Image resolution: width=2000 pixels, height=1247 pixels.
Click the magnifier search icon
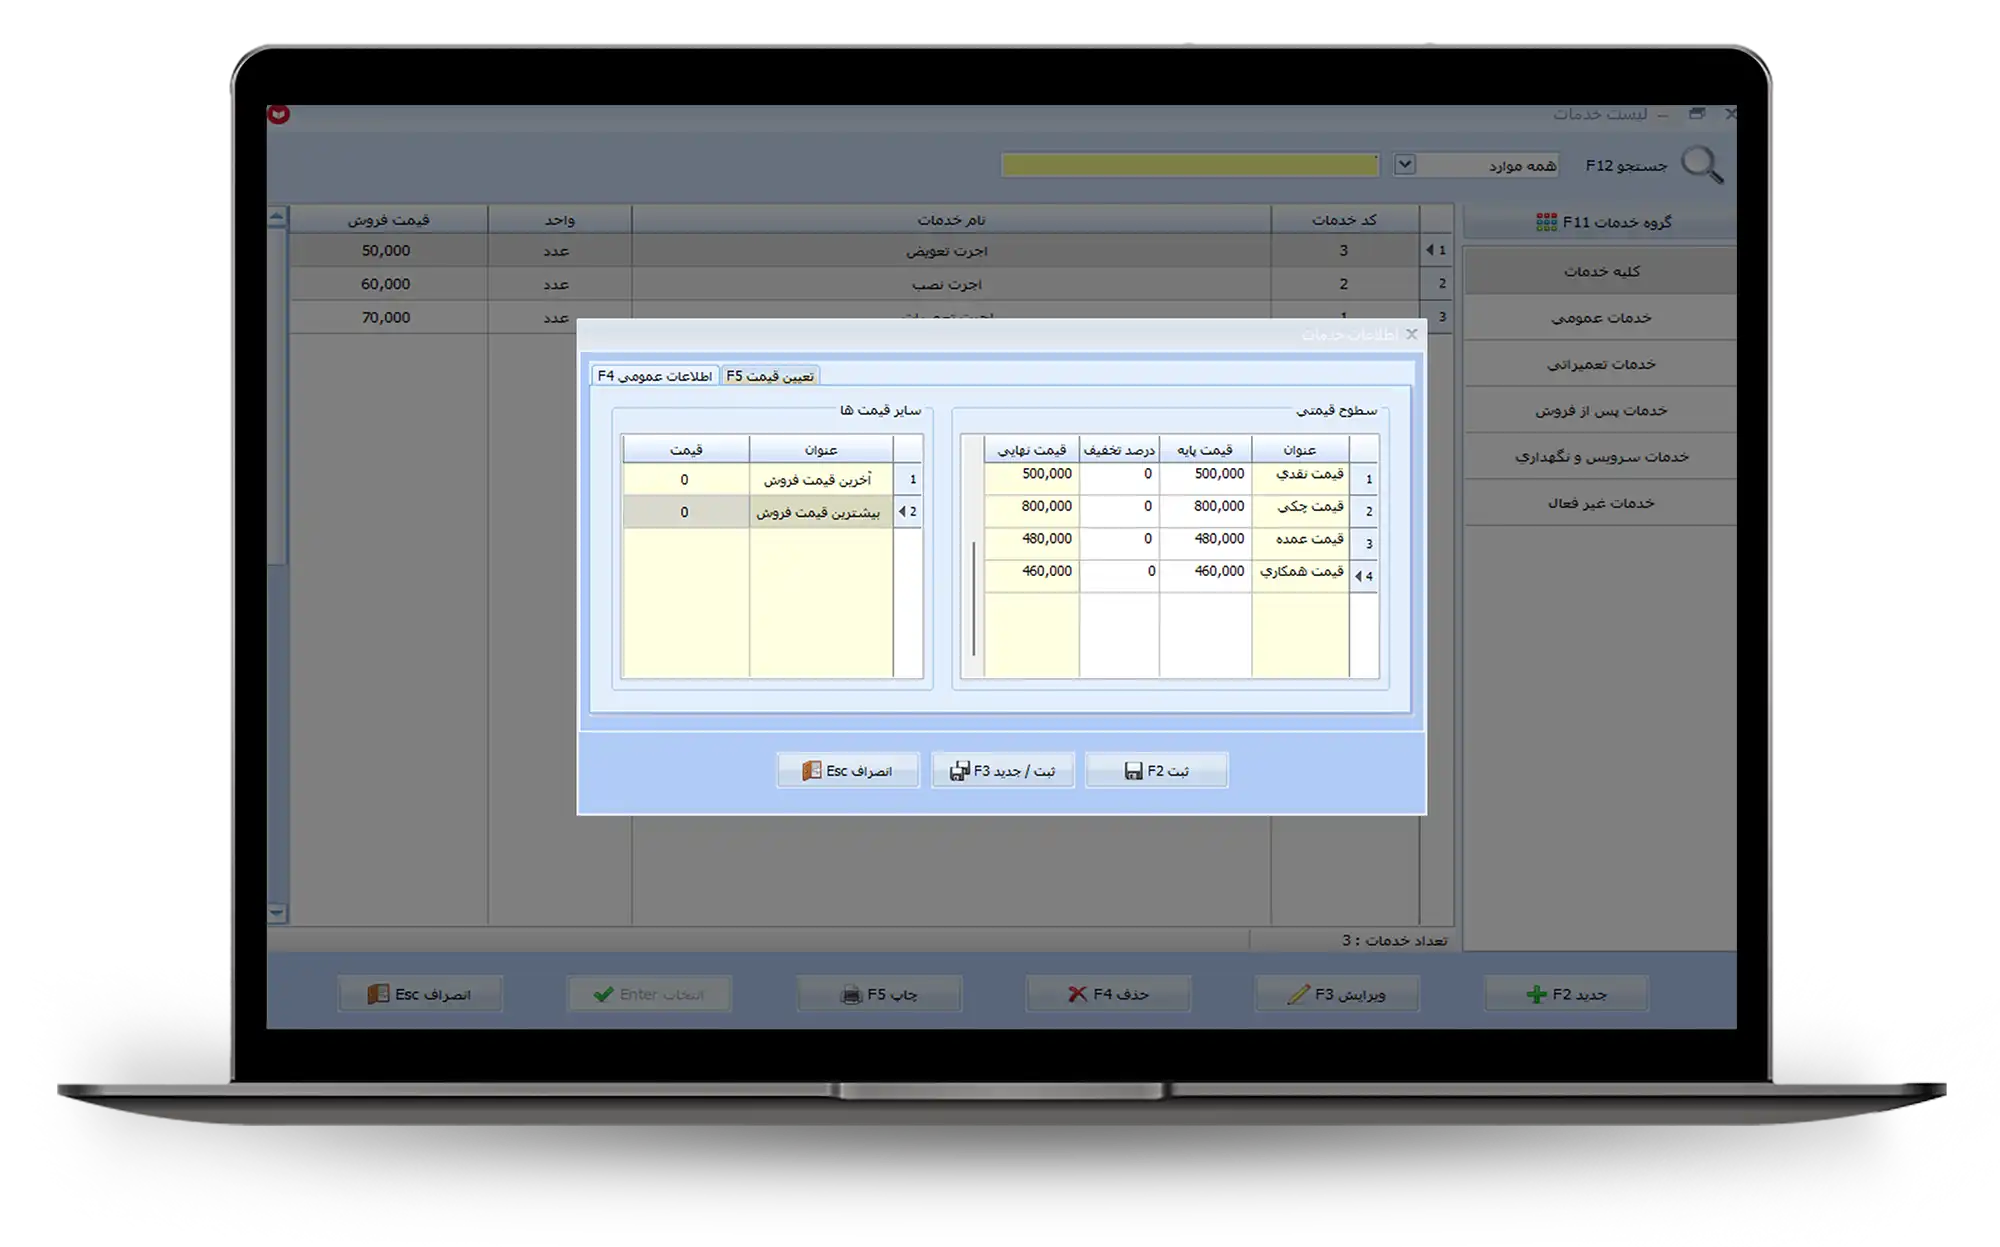coord(1701,165)
